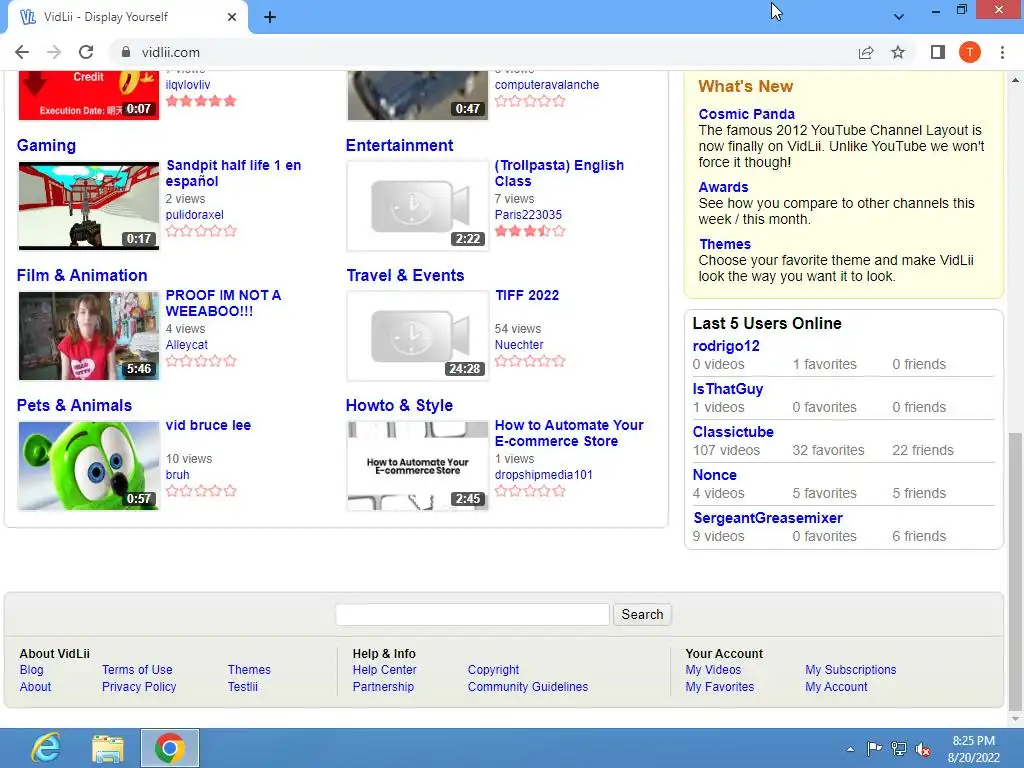1024x768 pixels.
Task: Play the Trollpasta English Class thumbnail
Action: (418, 206)
